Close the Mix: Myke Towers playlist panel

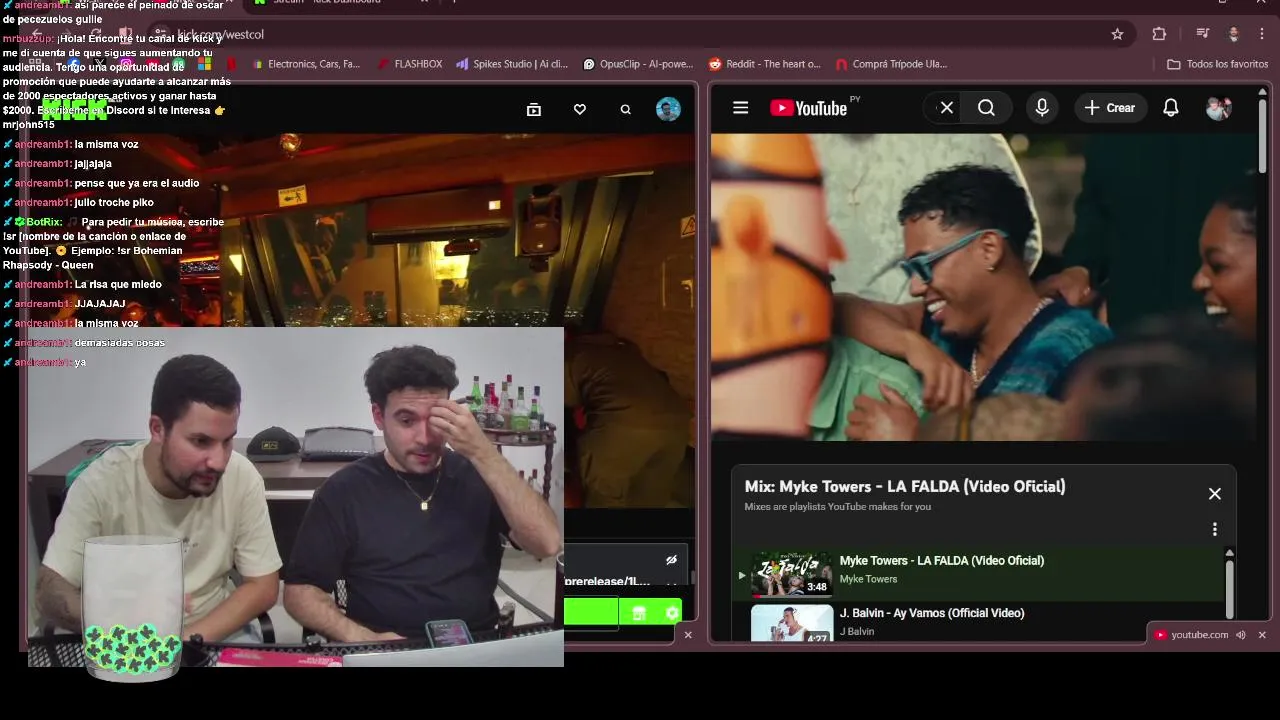click(x=1215, y=494)
